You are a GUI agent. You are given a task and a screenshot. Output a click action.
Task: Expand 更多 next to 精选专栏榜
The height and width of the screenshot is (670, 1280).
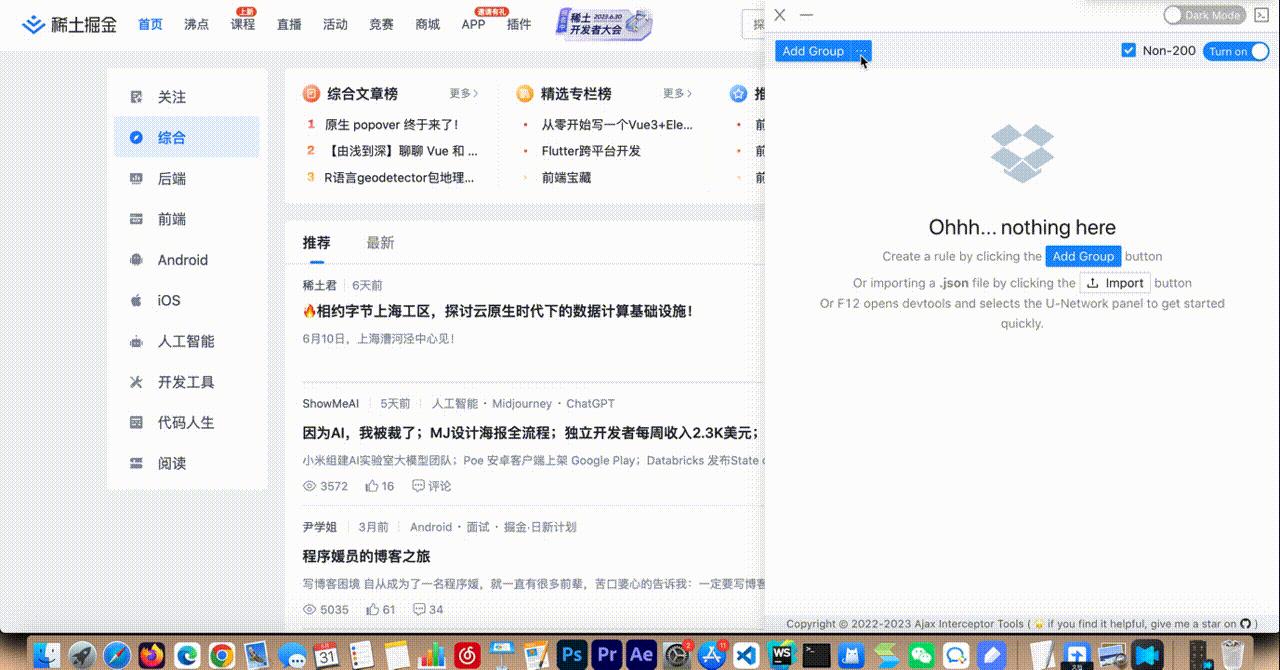(x=675, y=93)
